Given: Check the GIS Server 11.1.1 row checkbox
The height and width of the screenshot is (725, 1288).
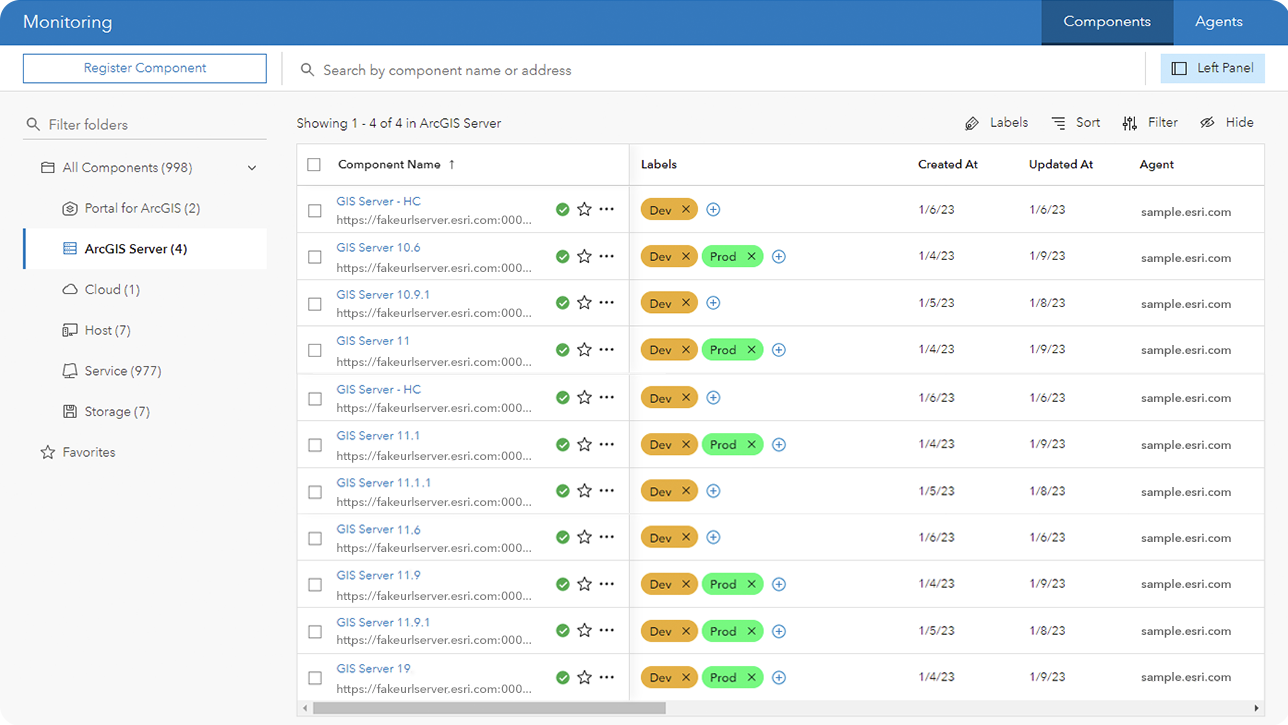Looking at the screenshot, I should point(315,492).
